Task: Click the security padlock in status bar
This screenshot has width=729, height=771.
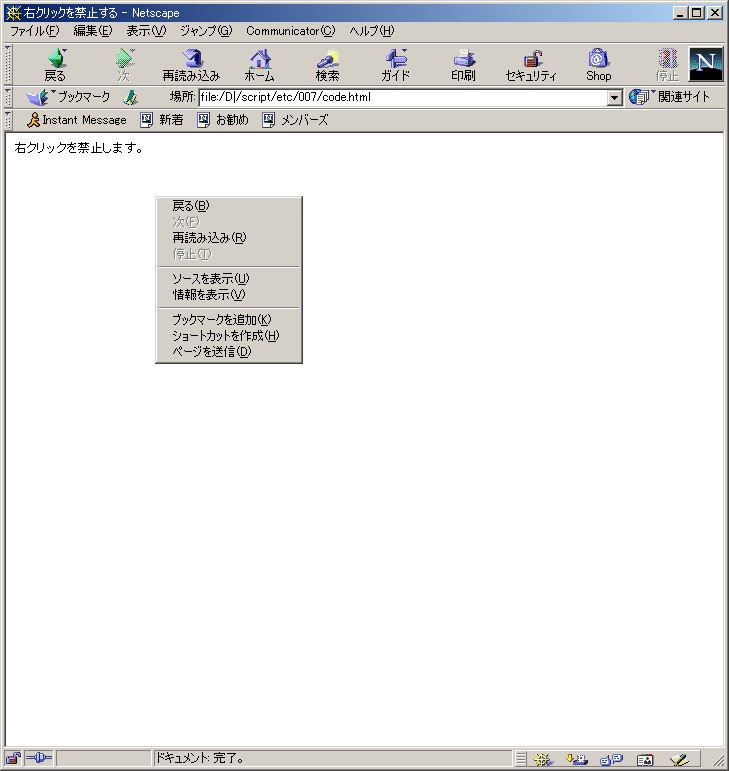Action: tap(13, 759)
